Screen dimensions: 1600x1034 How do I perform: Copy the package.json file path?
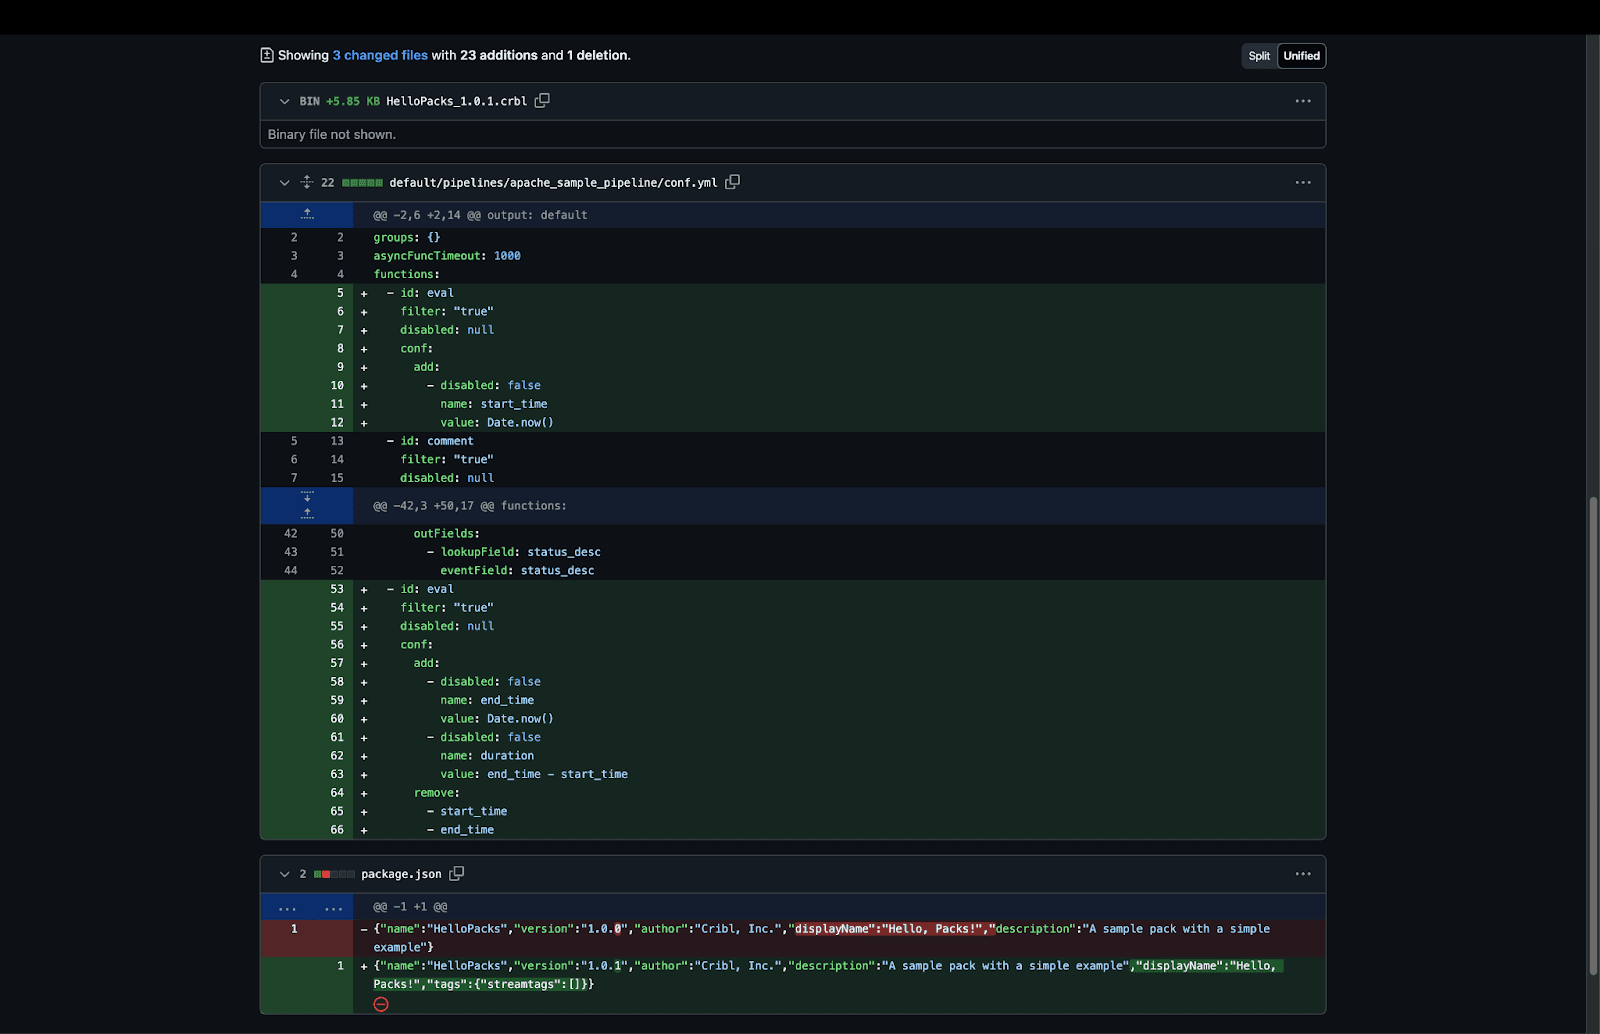456,874
